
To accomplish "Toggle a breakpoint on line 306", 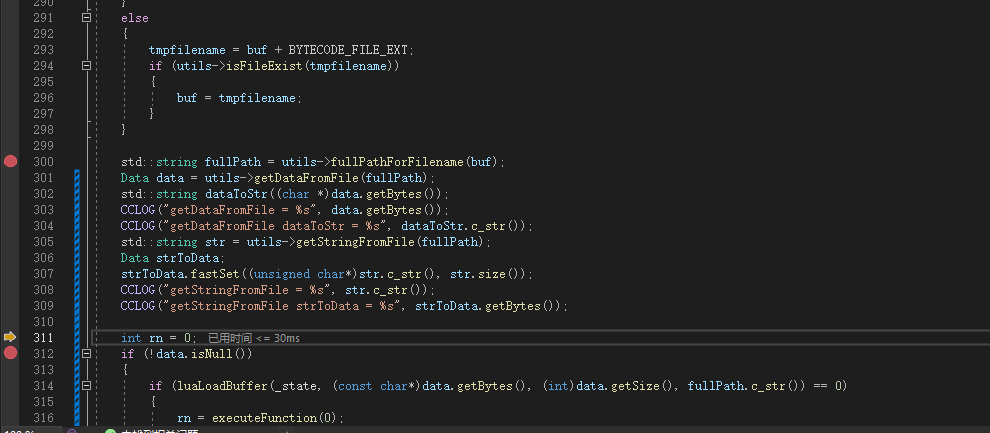I will pos(11,257).
